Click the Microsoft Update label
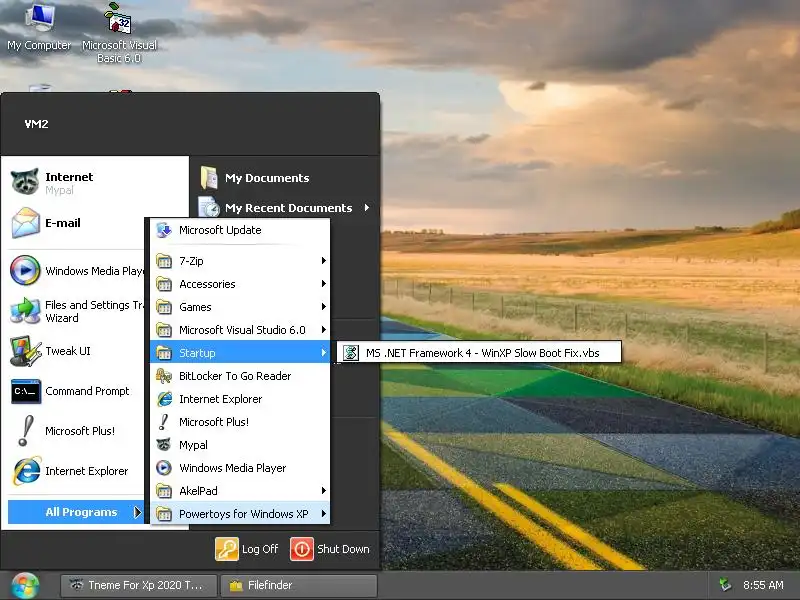 click(220, 230)
